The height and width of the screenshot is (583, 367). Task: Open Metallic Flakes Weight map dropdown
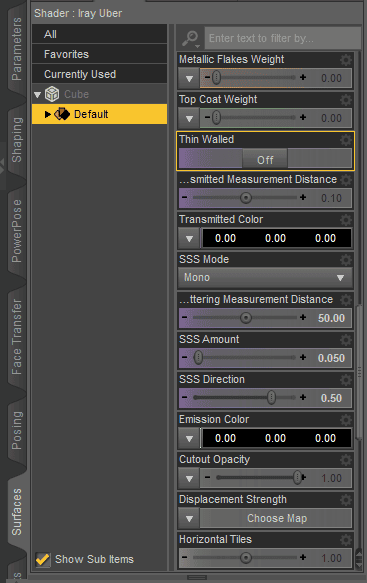(x=189, y=78)
